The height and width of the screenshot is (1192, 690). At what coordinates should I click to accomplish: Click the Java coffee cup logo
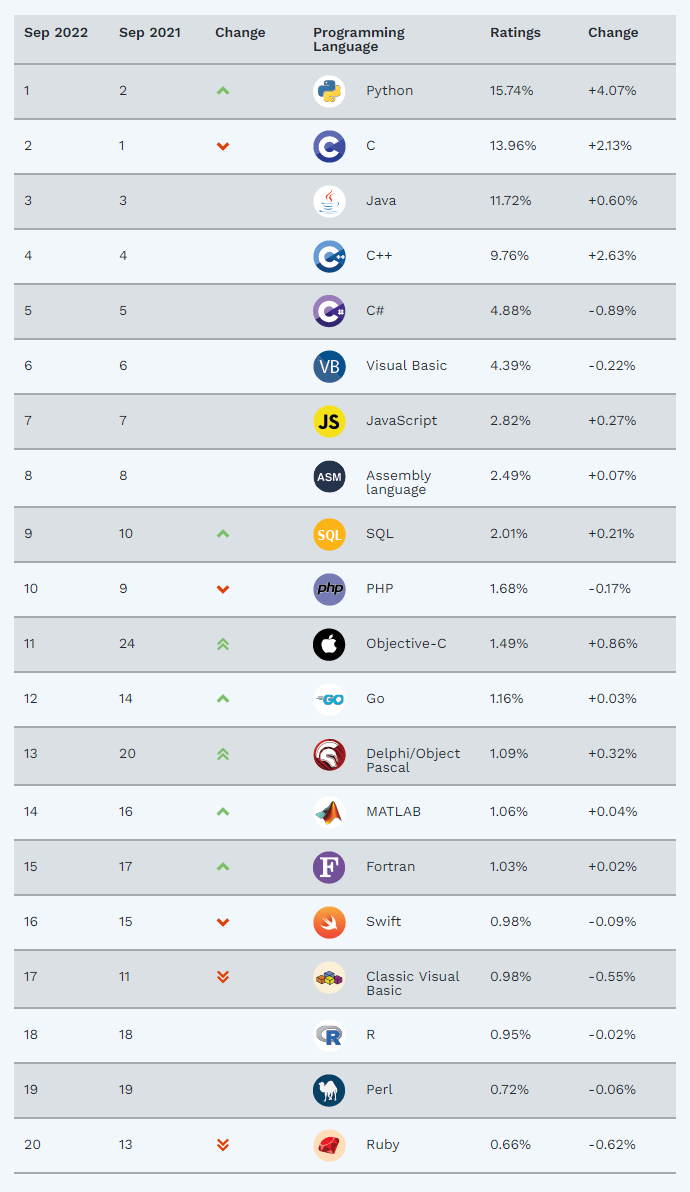coord(329,201)
